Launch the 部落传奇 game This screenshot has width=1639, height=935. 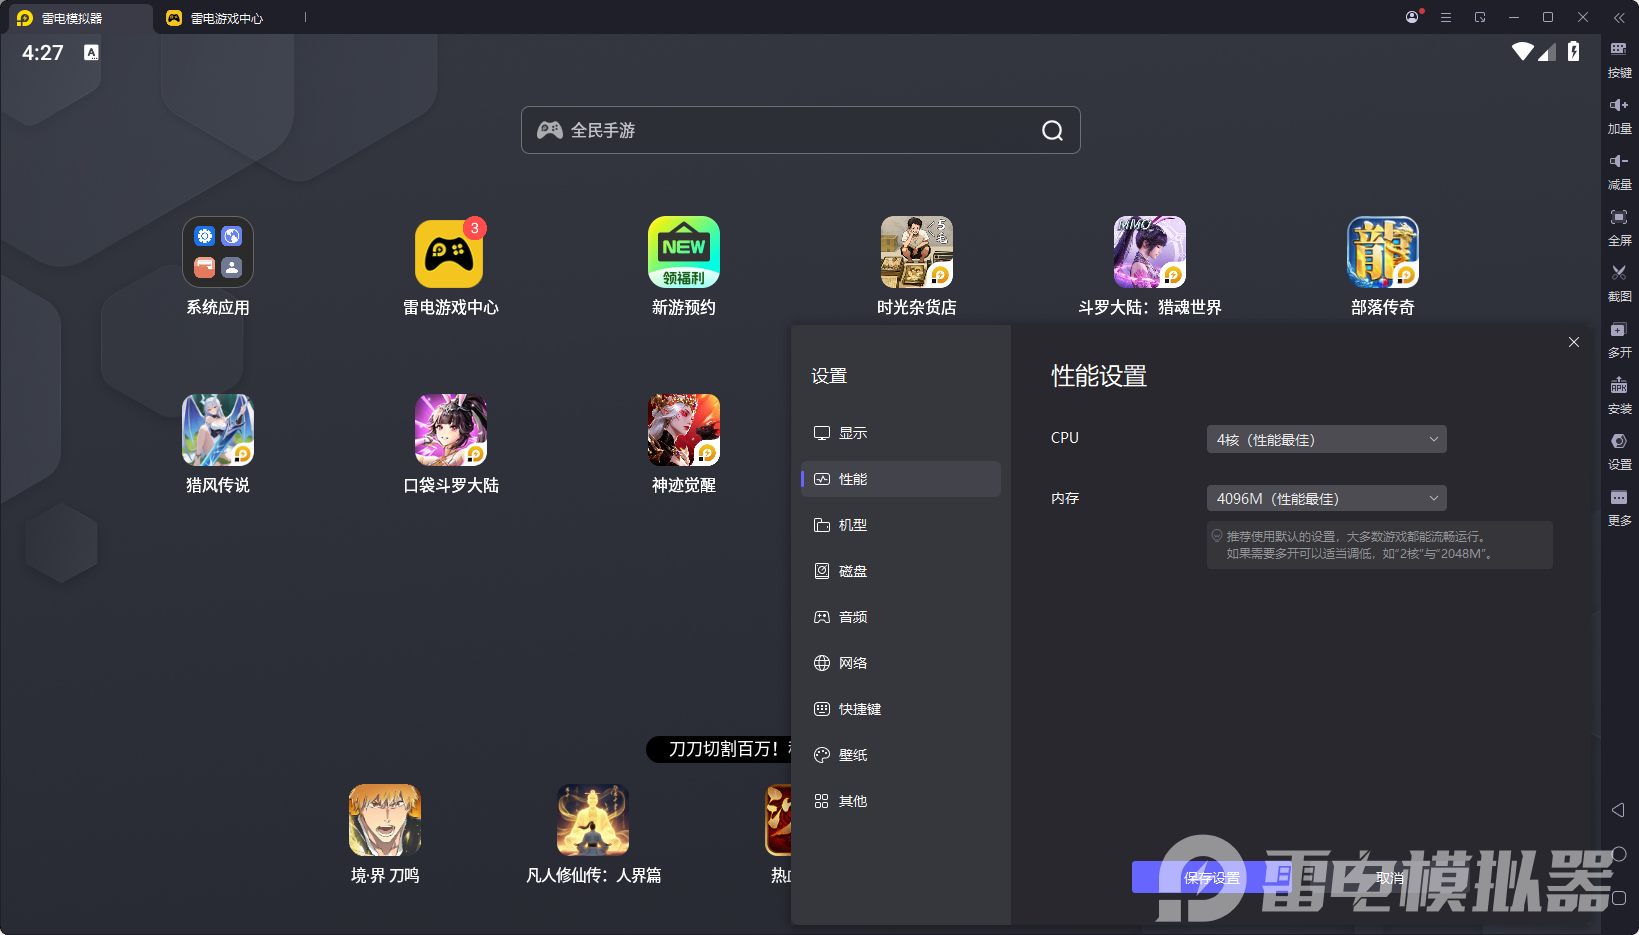(1383, 252)
